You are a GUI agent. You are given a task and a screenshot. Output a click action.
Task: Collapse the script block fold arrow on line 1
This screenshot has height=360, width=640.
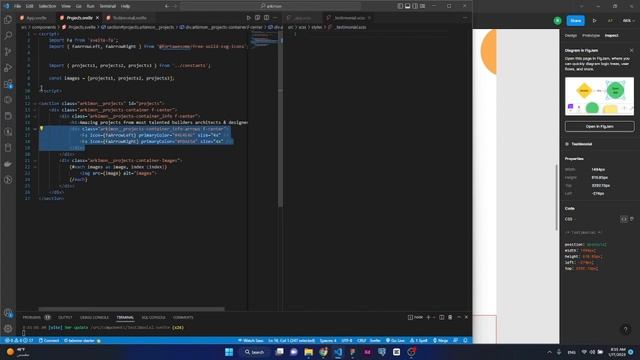coord(35,34)
